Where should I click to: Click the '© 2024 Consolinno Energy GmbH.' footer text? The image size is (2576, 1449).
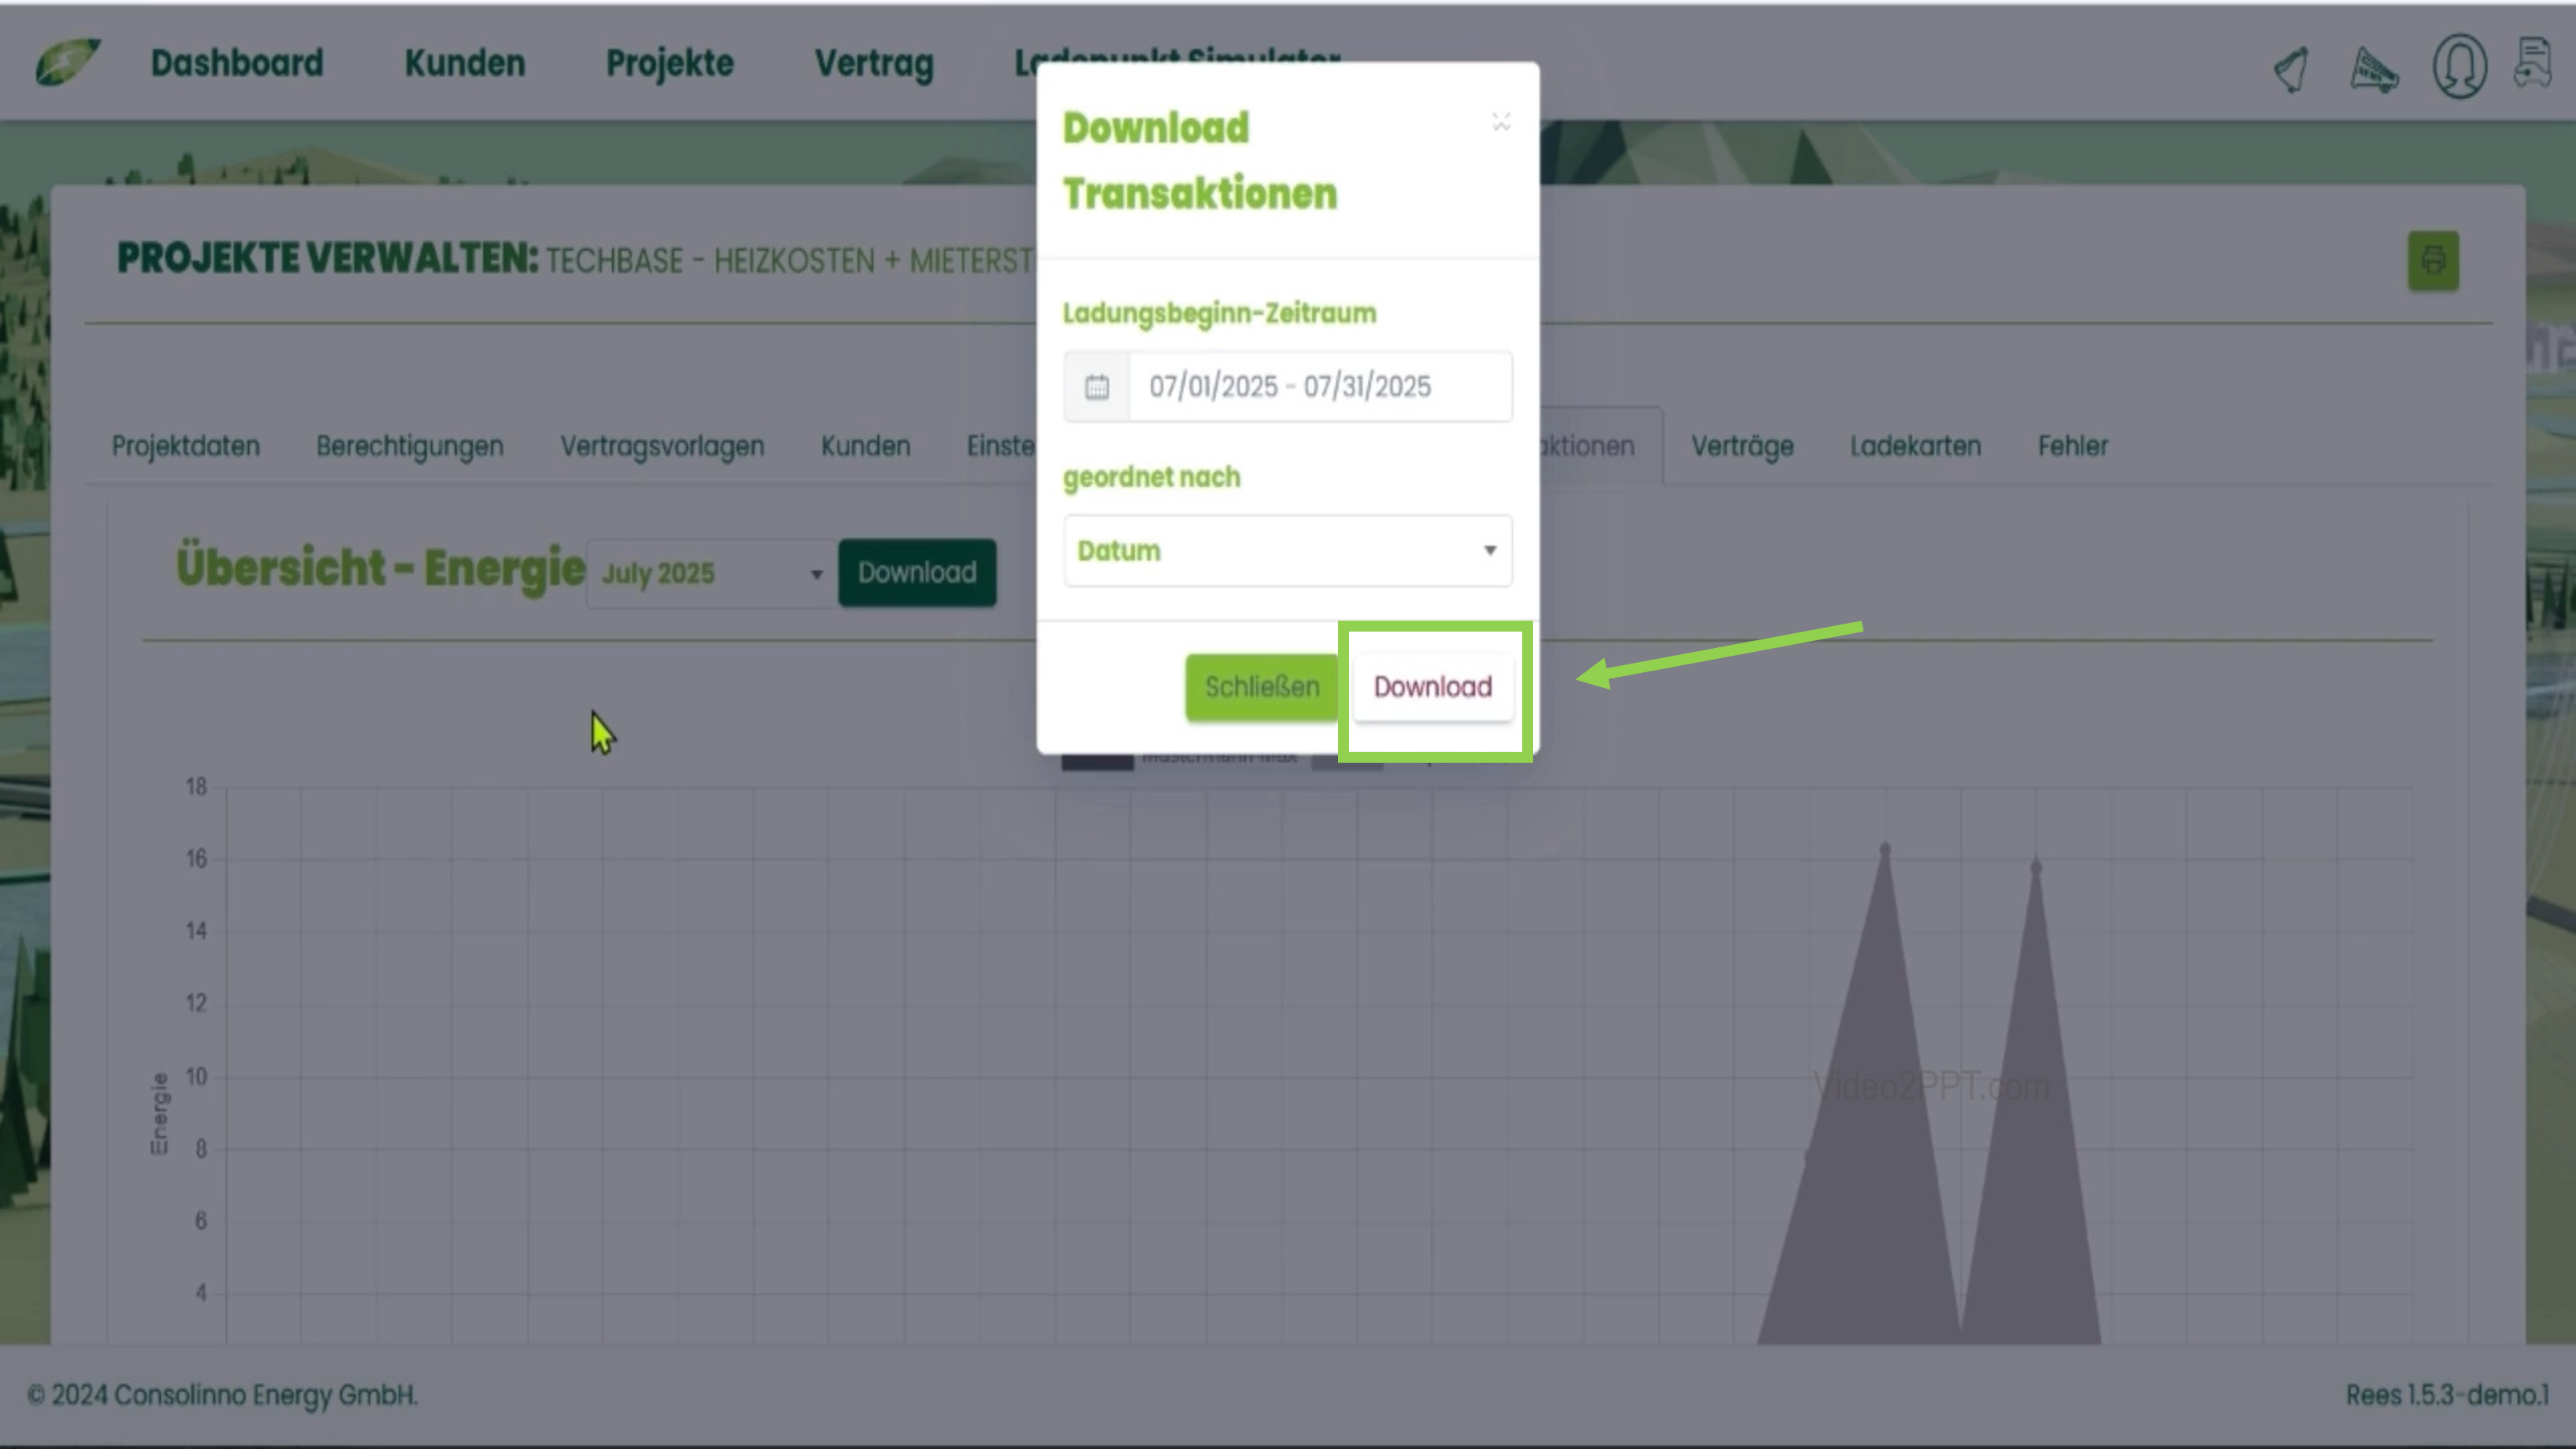[222, 1395]
